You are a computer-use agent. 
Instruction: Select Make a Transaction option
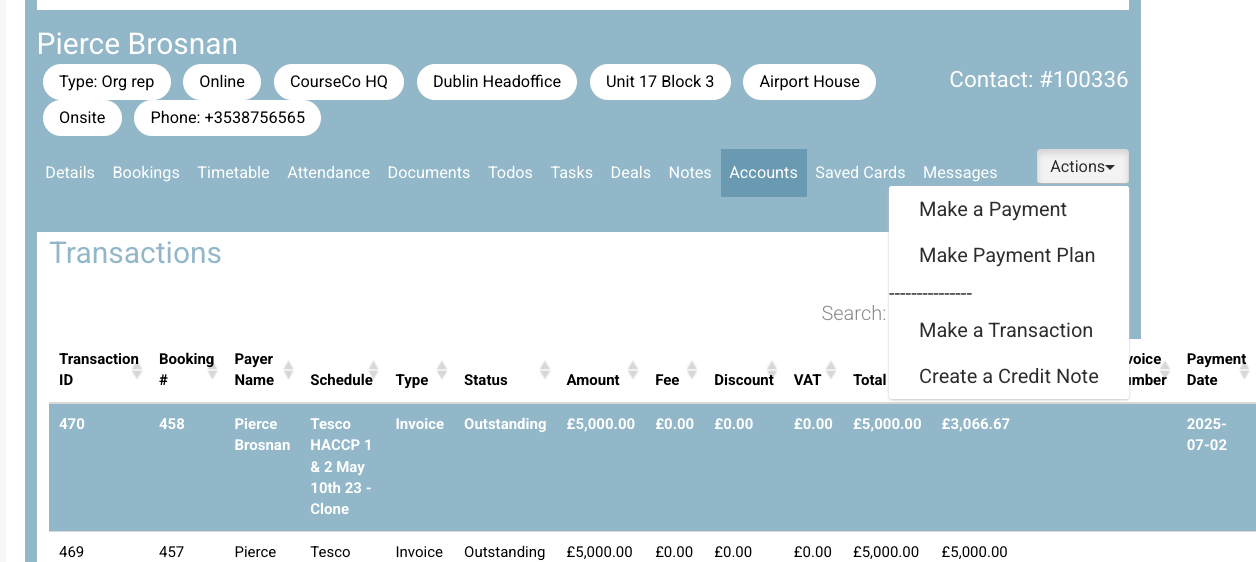[x=1006, y=331]
